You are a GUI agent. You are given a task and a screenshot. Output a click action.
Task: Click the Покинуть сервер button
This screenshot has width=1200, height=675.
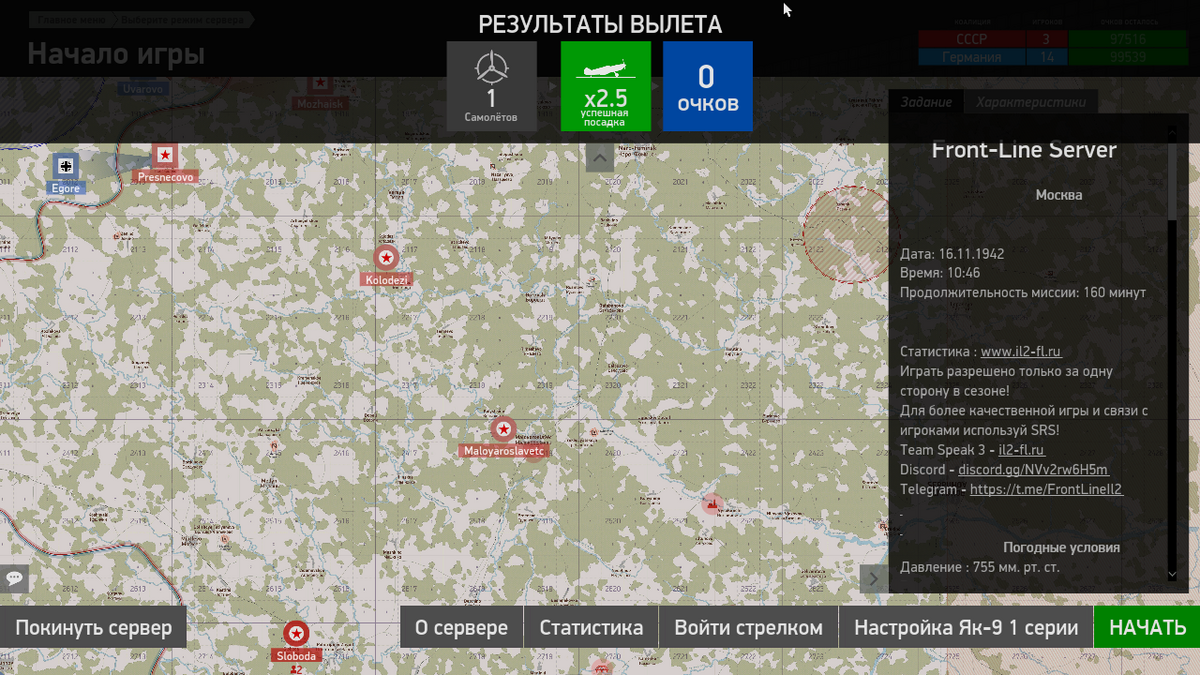point(93,628)
